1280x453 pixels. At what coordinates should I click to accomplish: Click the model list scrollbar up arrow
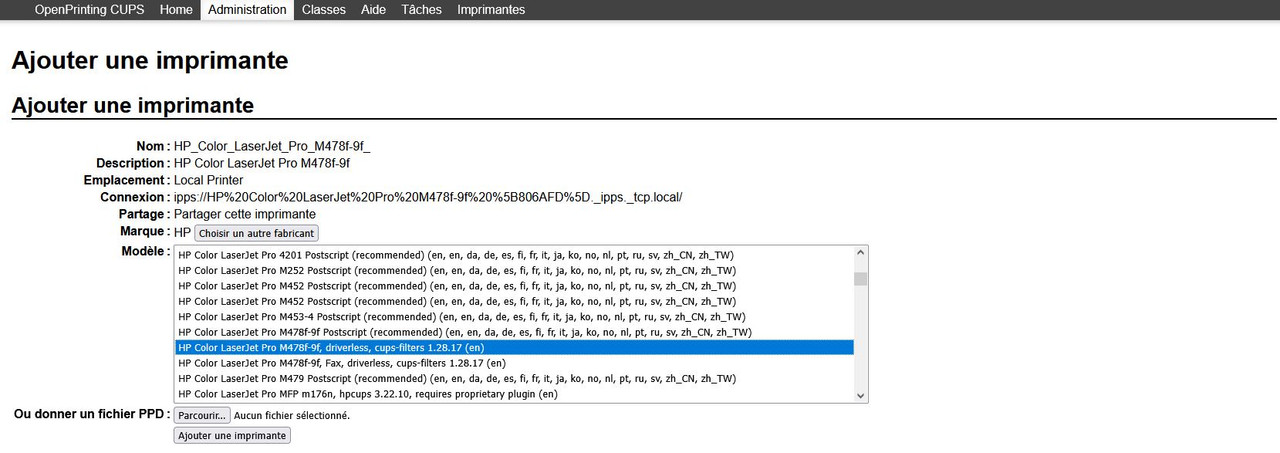[x=861, y=254]
